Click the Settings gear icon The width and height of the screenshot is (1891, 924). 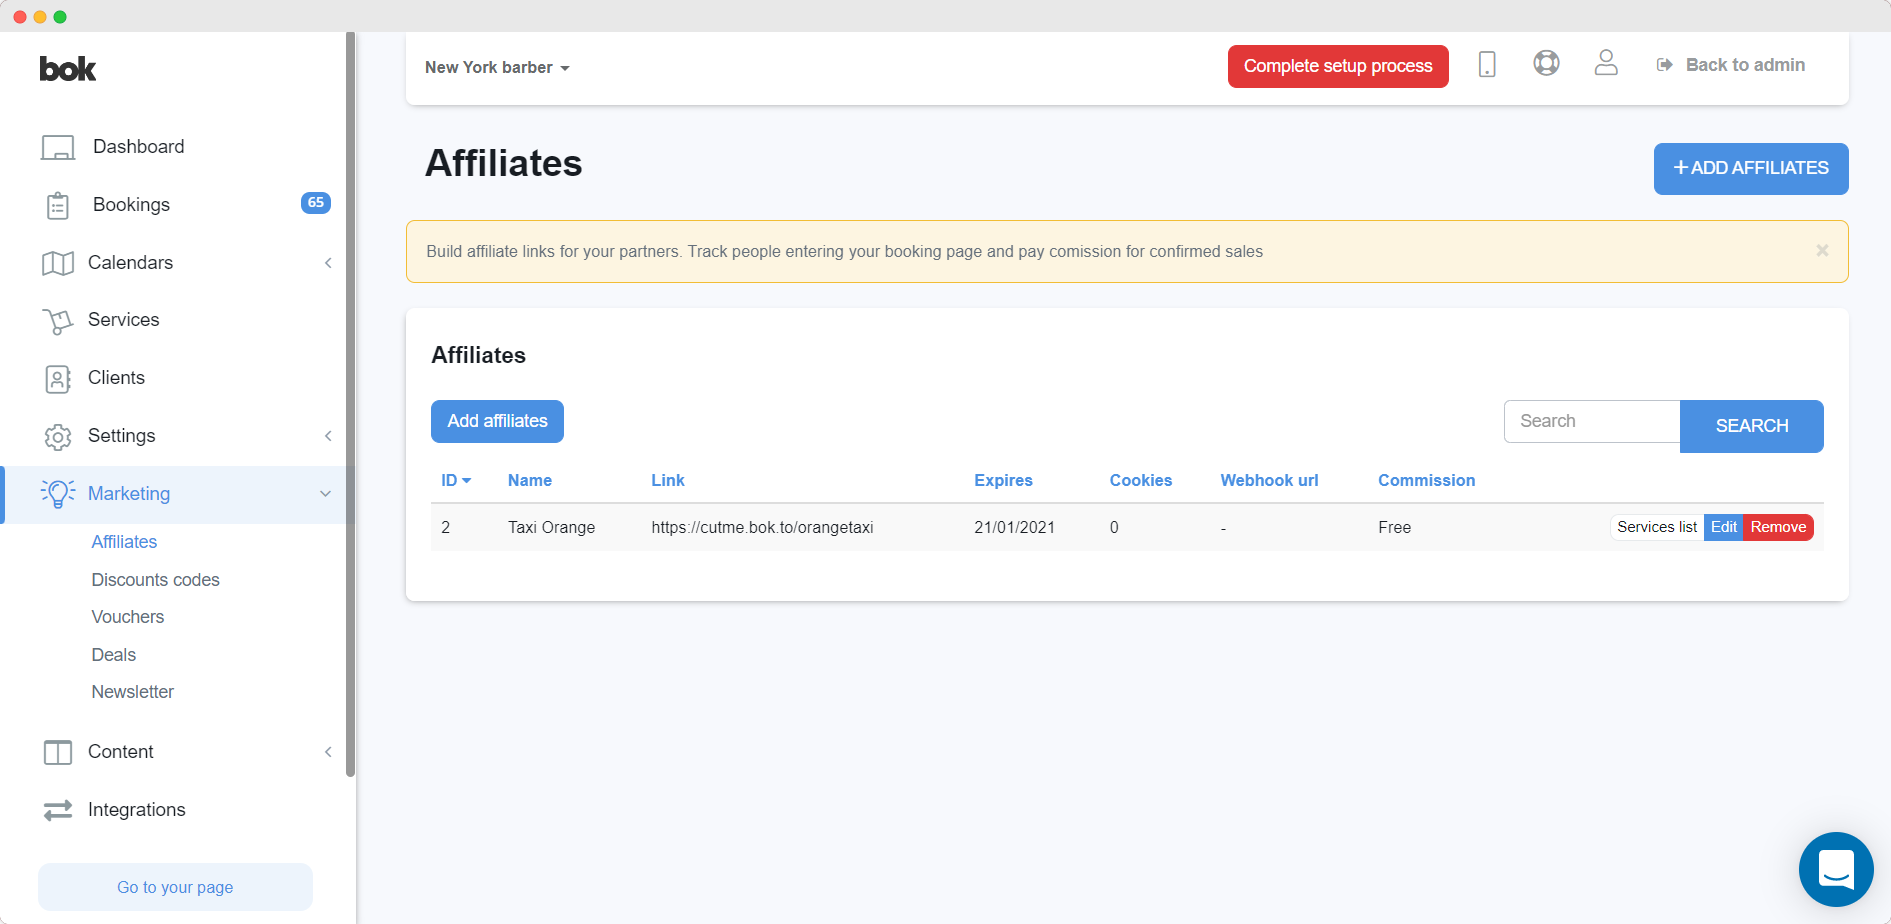[x=58, y=437]
